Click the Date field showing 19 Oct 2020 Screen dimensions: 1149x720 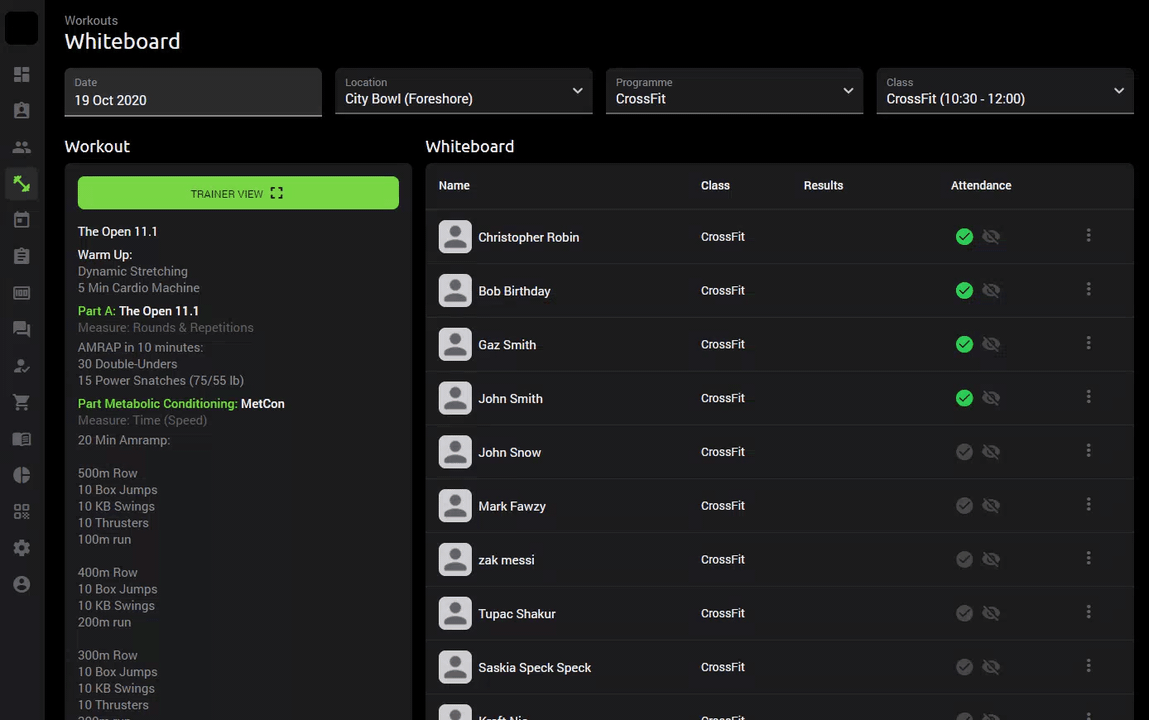click(193, 92)
